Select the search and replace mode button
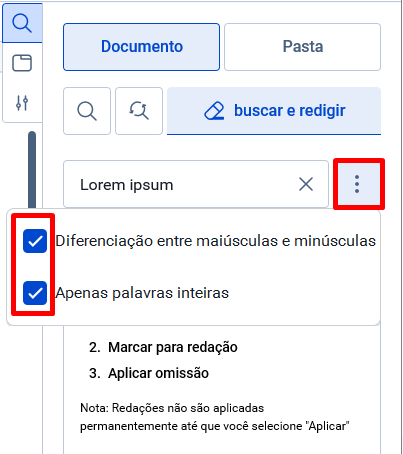403x454 pixels. [139, 111]
